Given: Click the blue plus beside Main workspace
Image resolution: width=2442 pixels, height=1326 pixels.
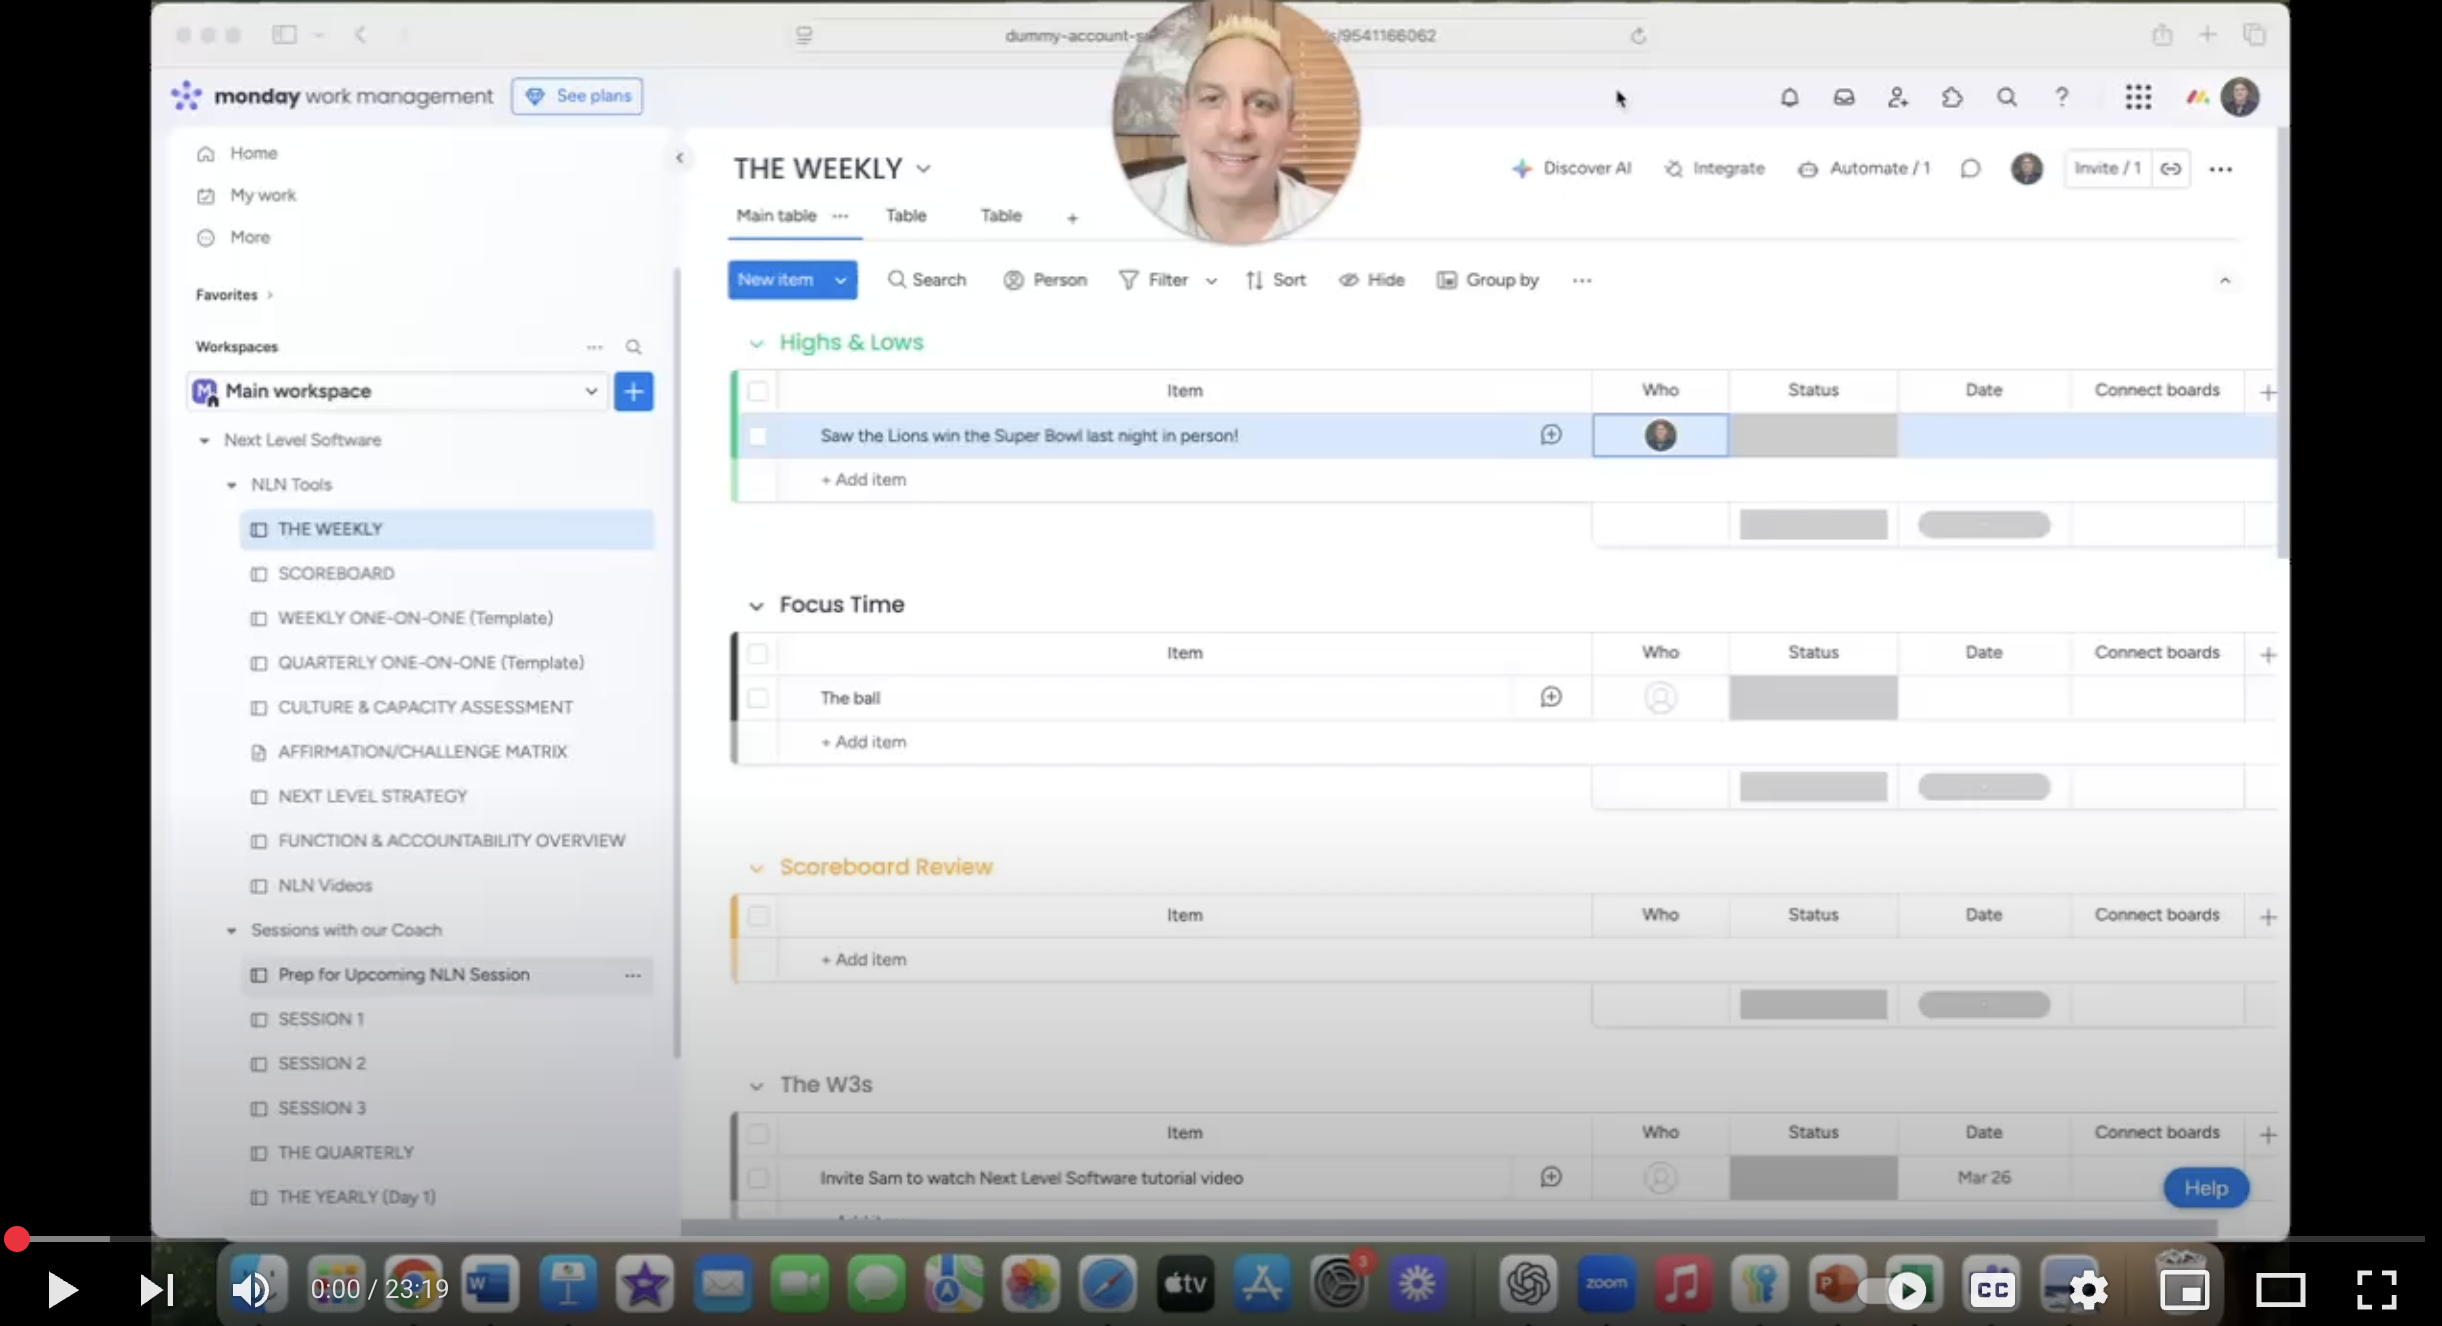Looking at the screenshot, I should [x=633, y=391].
